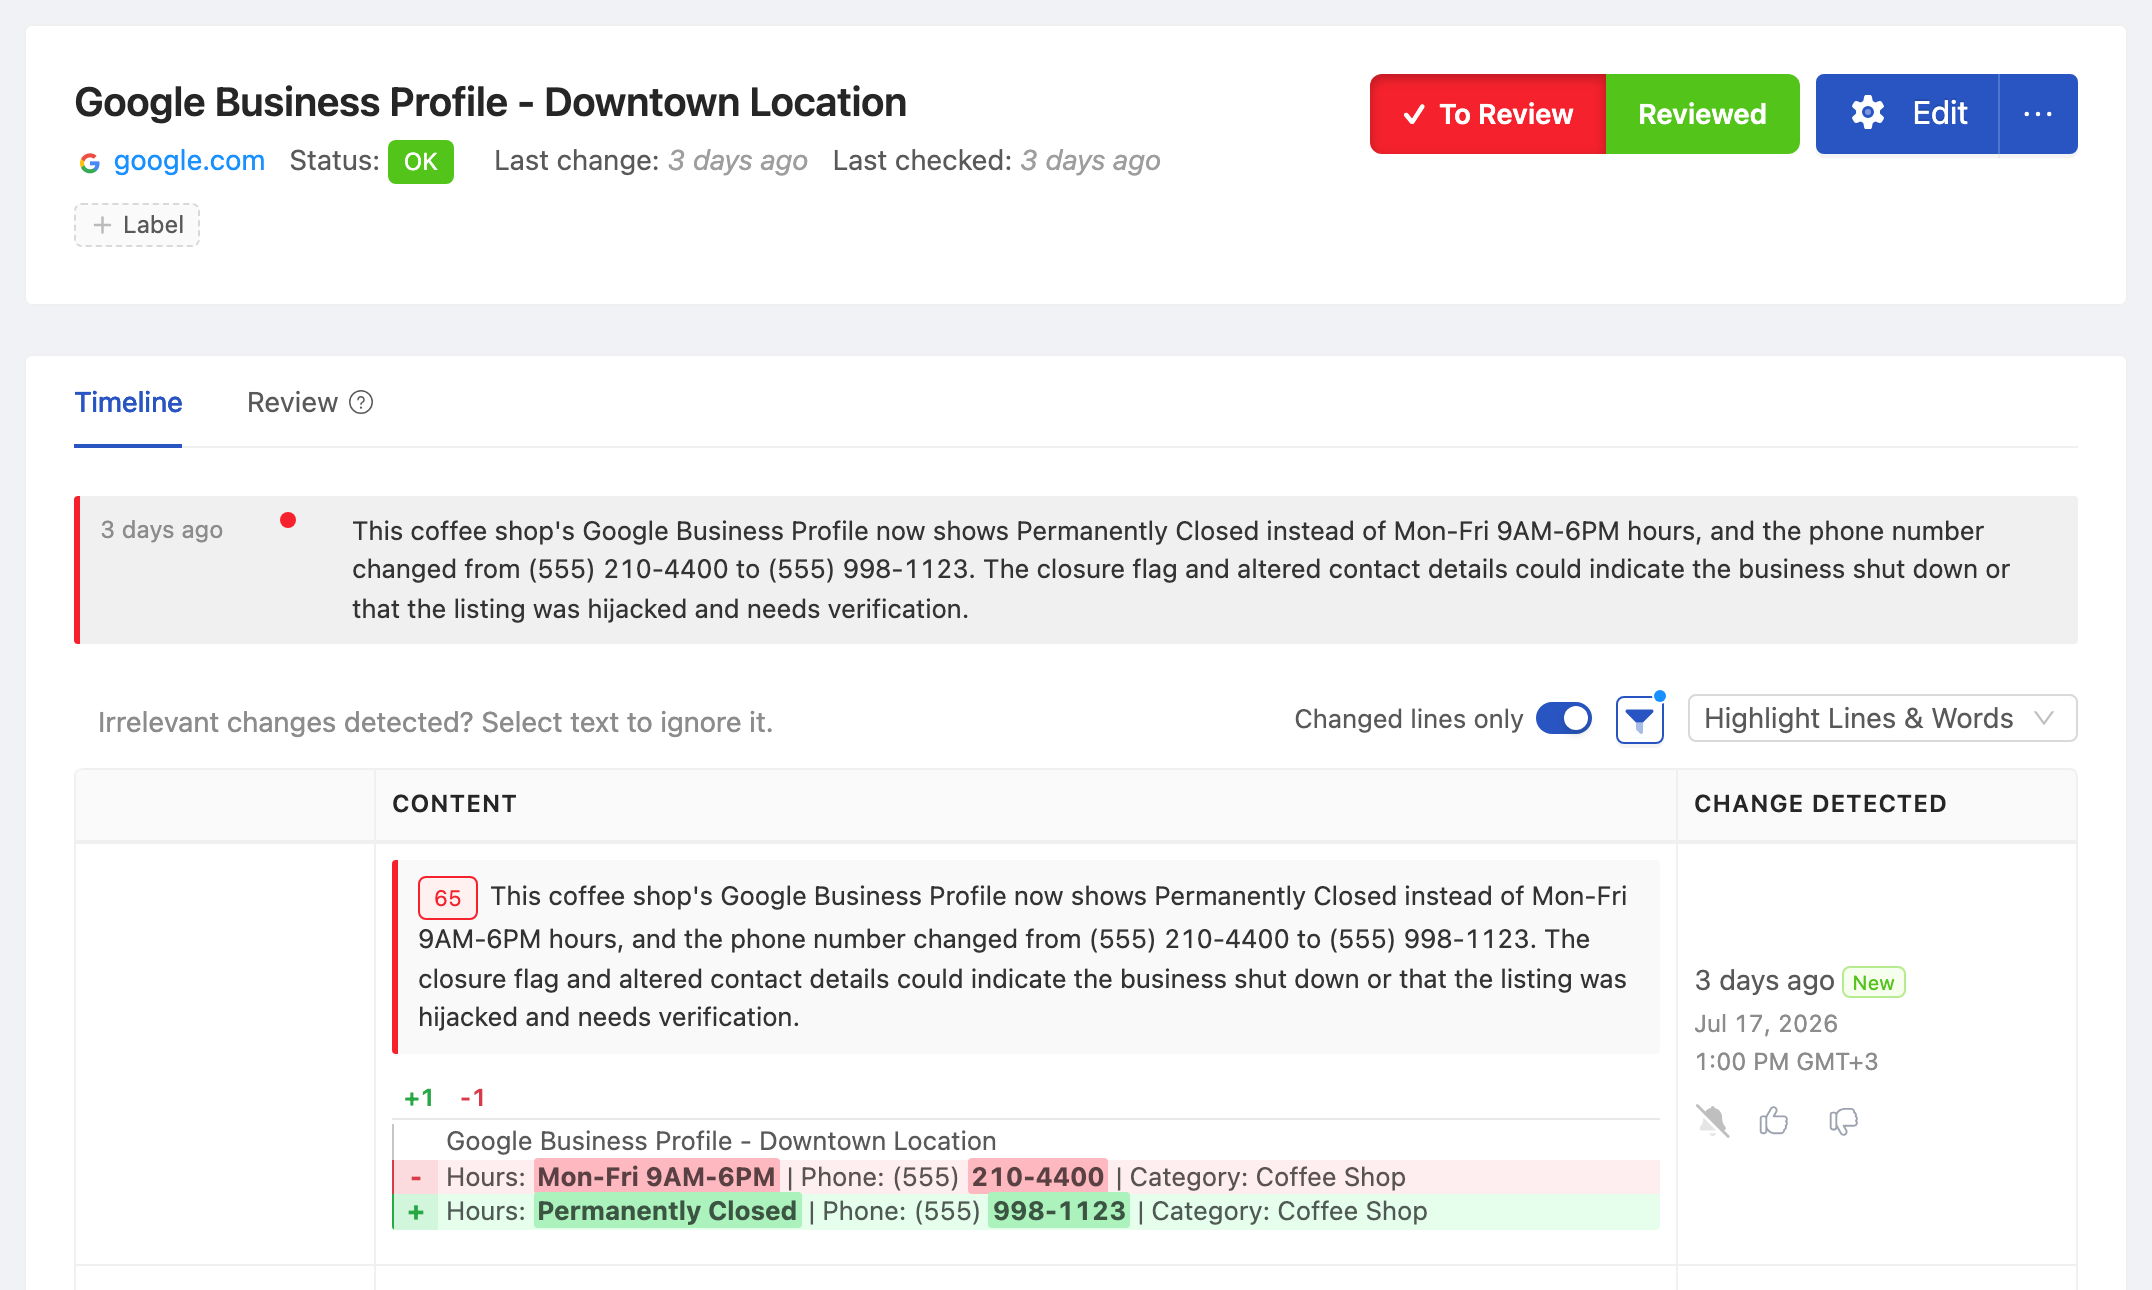
Task: Open the three-dots more options menu
Action: [2038, 114]
